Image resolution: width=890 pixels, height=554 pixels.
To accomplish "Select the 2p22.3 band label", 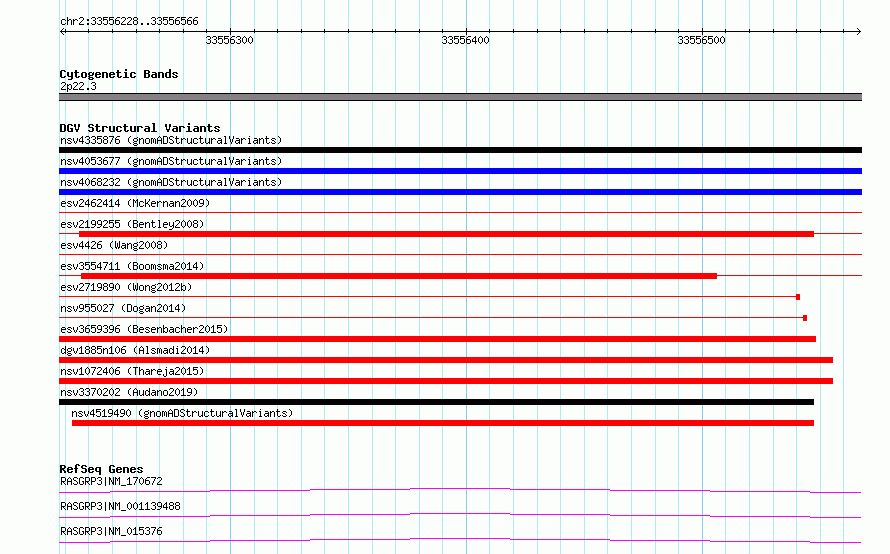I will (78, 86).
